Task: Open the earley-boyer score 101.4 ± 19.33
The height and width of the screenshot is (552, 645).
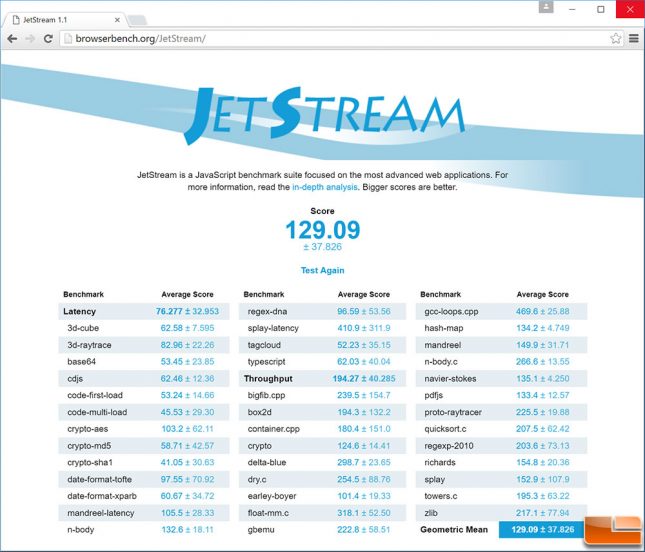Action: [364, 496]
